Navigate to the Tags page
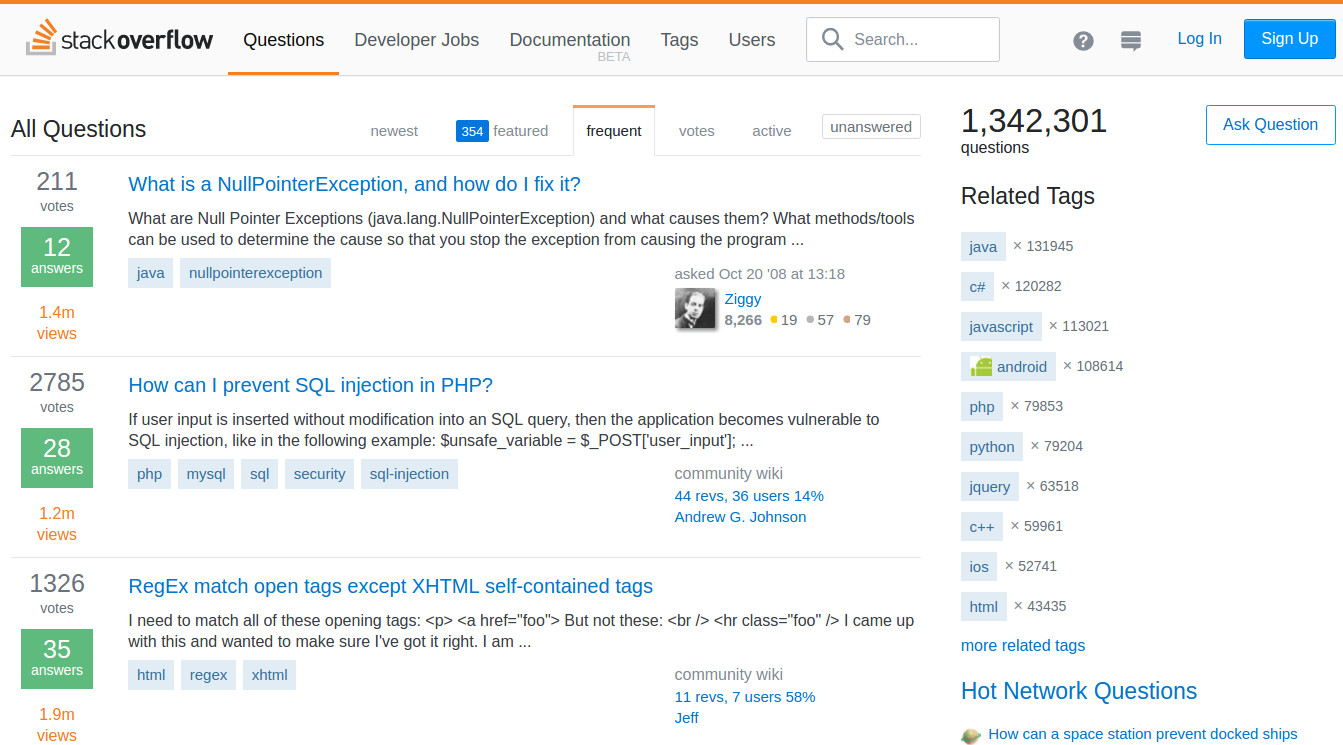This screenshot has width=1343, height=745. point(679,39)
